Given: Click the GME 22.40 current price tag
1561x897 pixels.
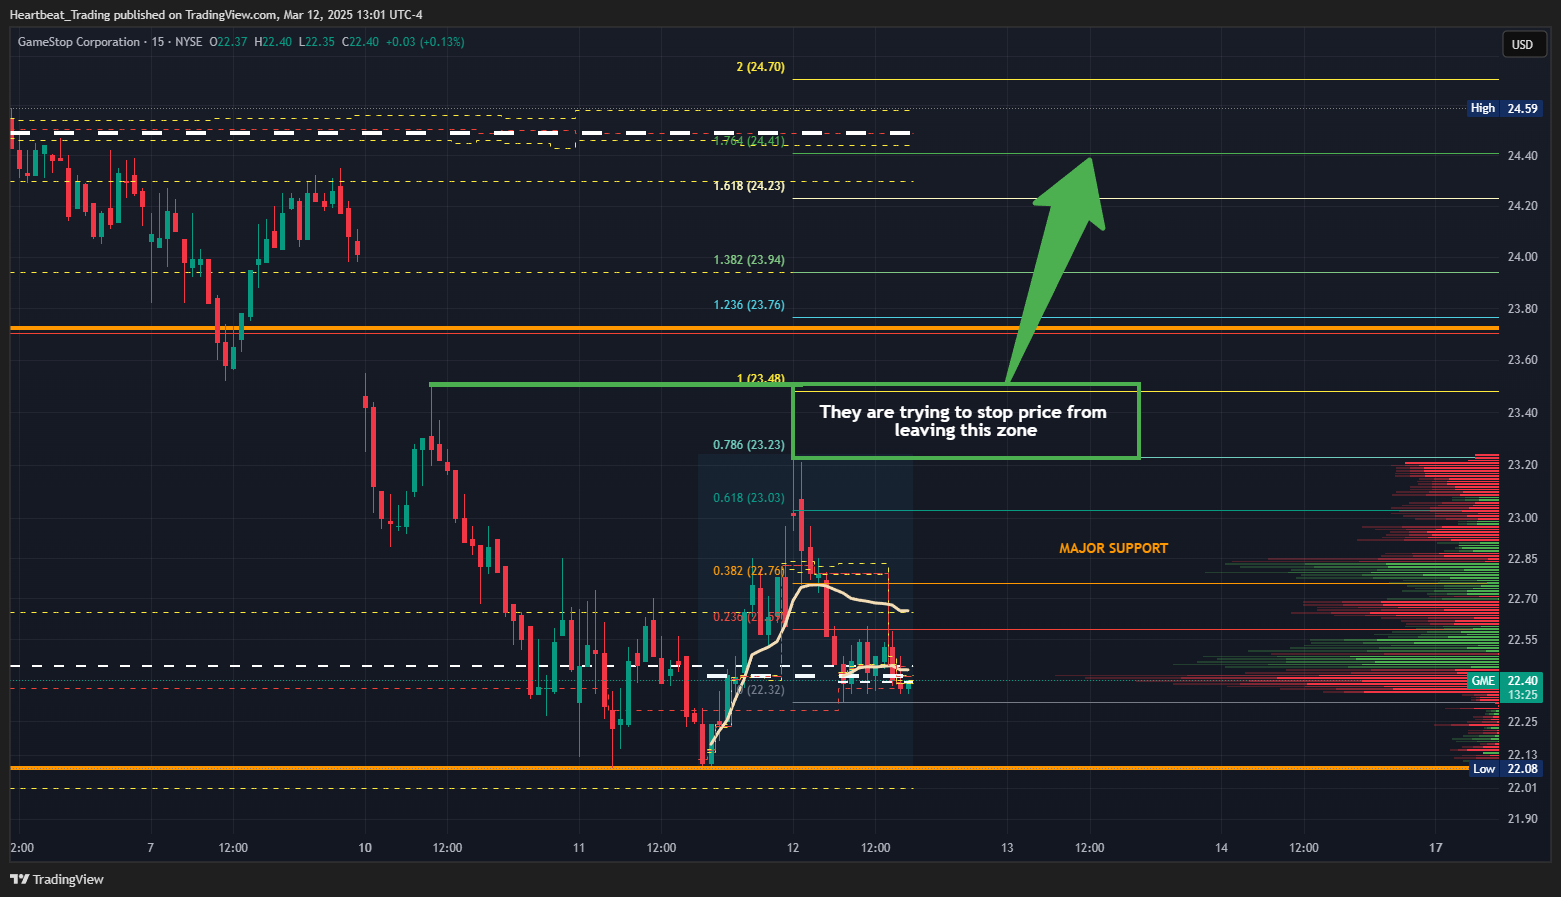Looking at the screenshot, I should coord(1504,680).
